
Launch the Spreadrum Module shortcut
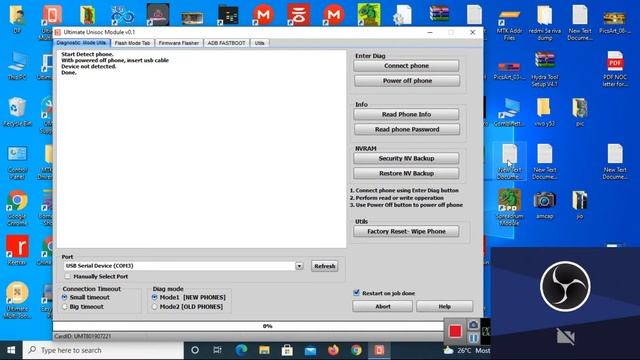point(509,207)
